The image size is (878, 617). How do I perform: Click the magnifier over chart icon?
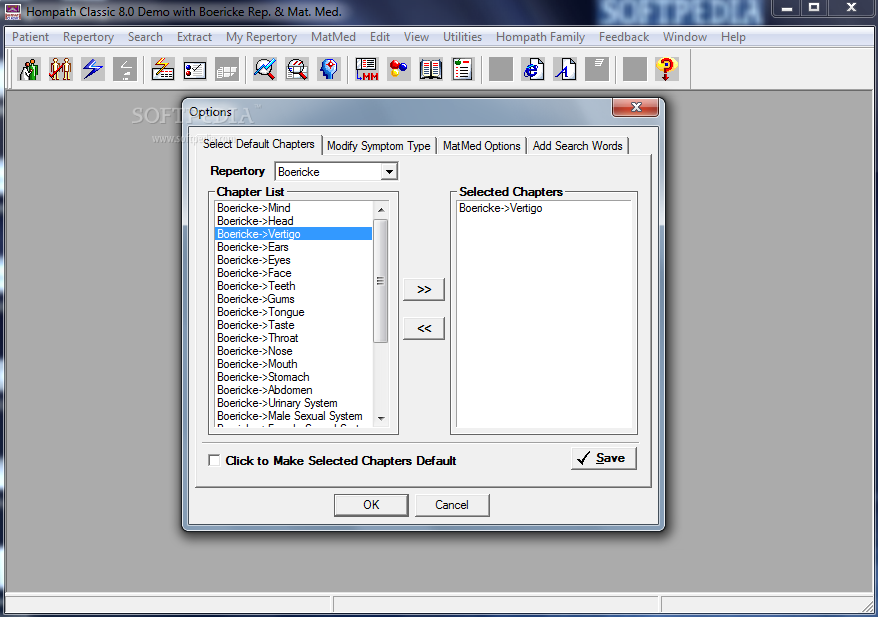264,69
